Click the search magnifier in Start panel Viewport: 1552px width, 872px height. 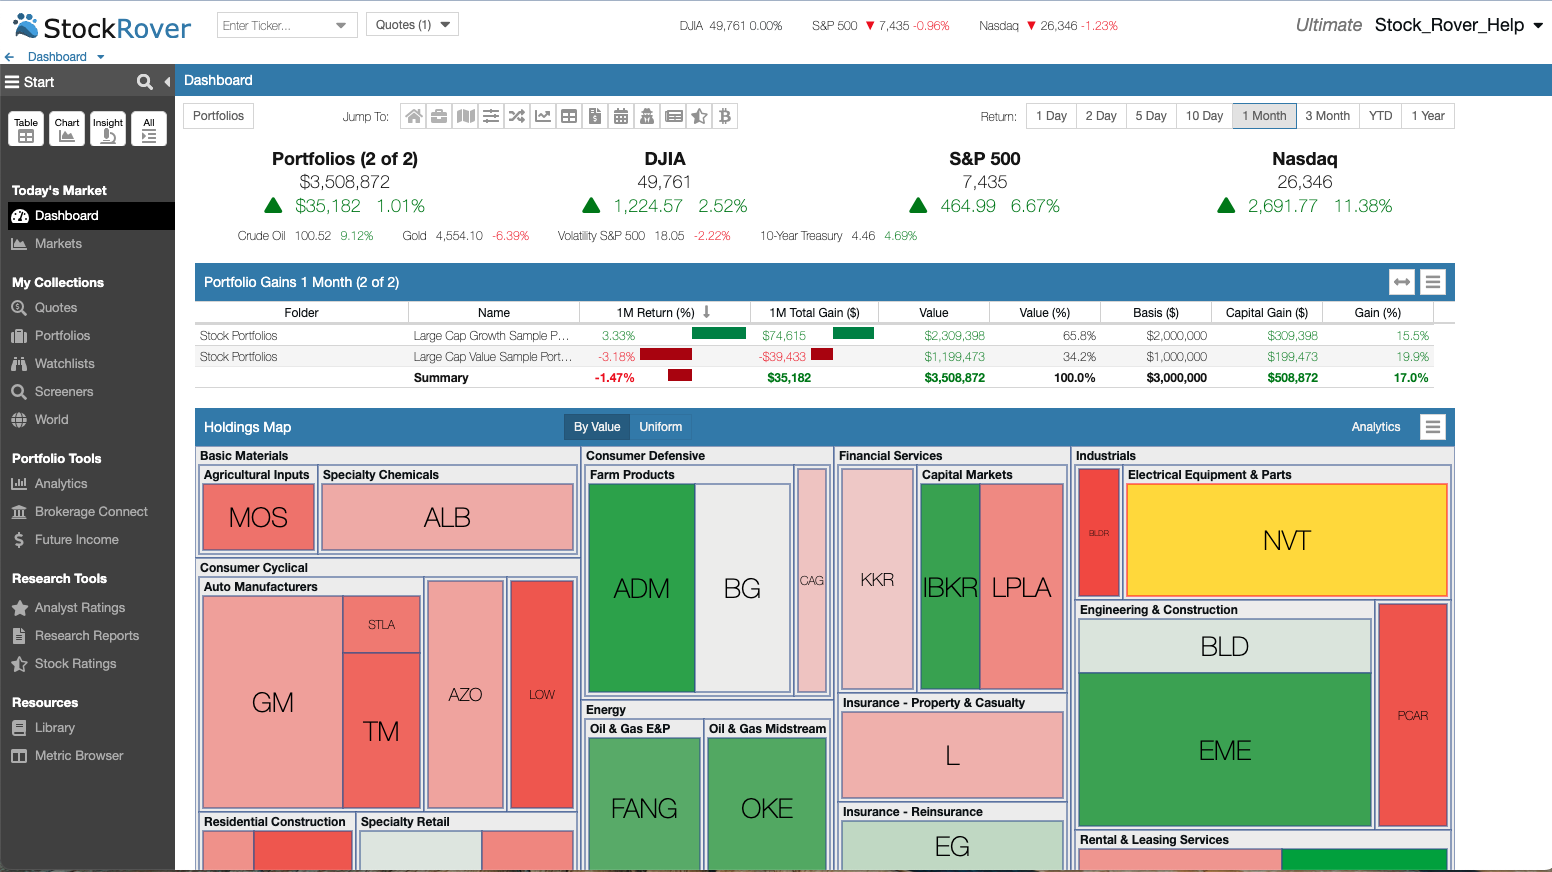coord(145,82)
